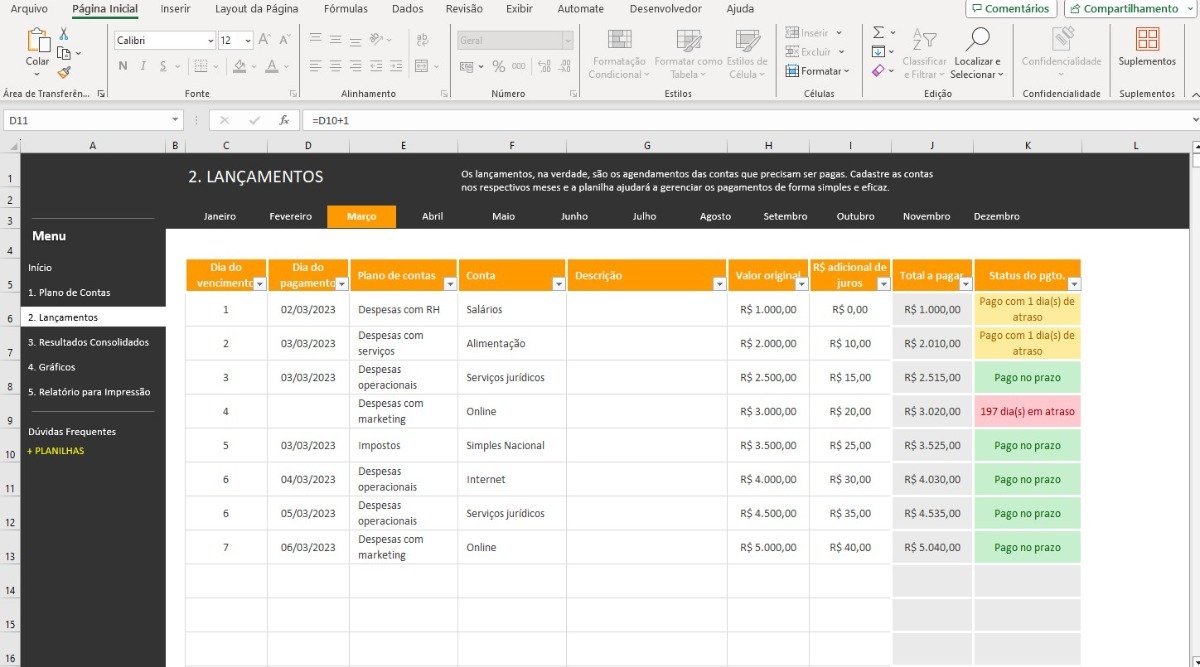Click the Comentários button
This screenshot has height=667, width=1200.
[1011, 9]
